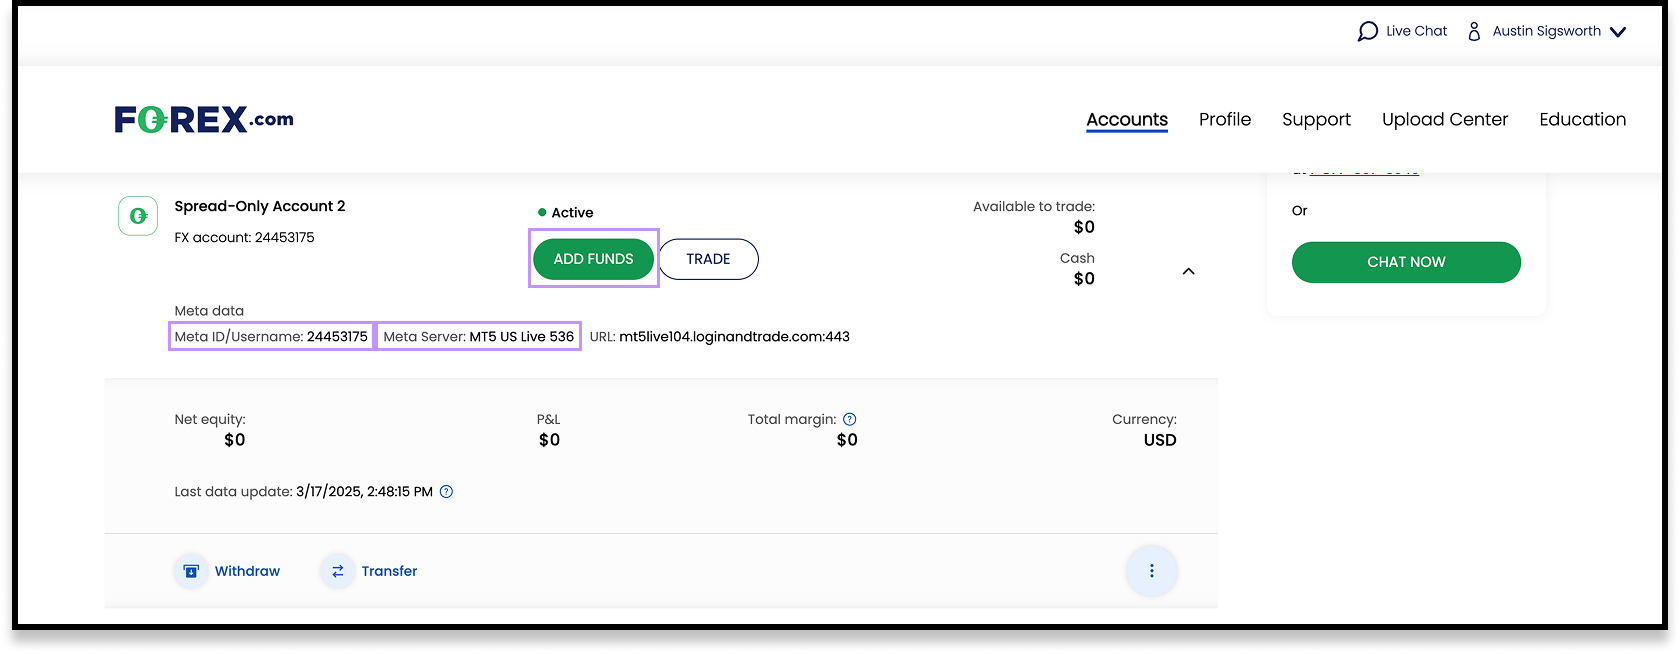Click the Live Chat text link
This screenshot has height=654, width=1680.
(1416, 31)
